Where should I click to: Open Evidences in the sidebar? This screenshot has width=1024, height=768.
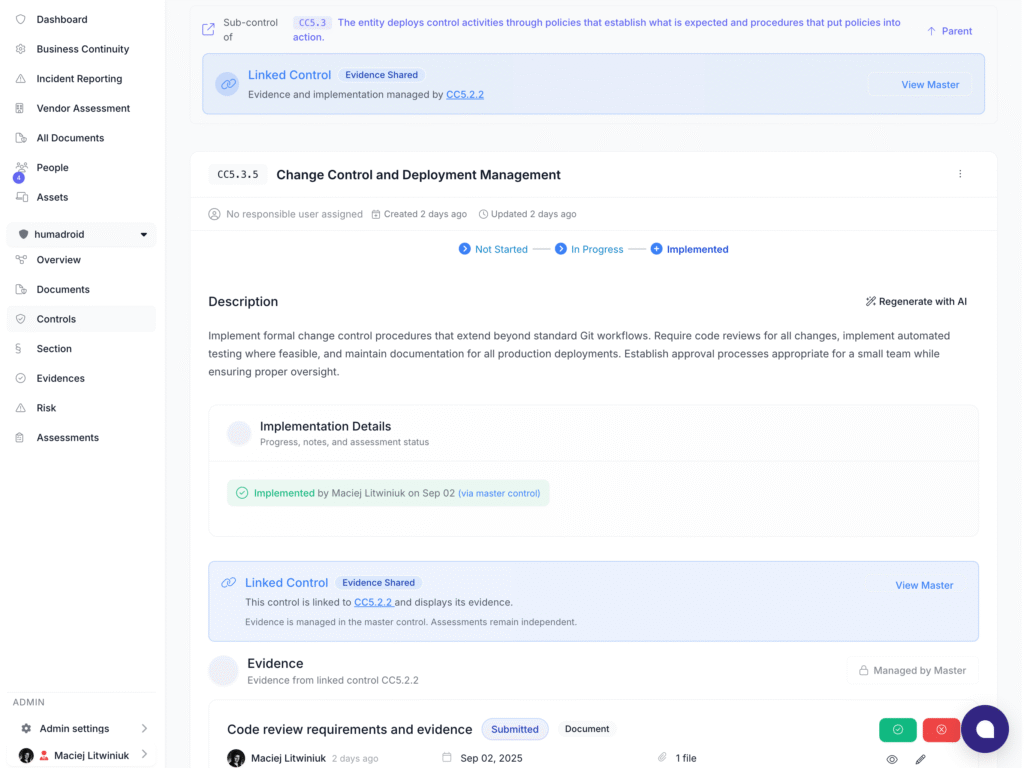[60, 378]
